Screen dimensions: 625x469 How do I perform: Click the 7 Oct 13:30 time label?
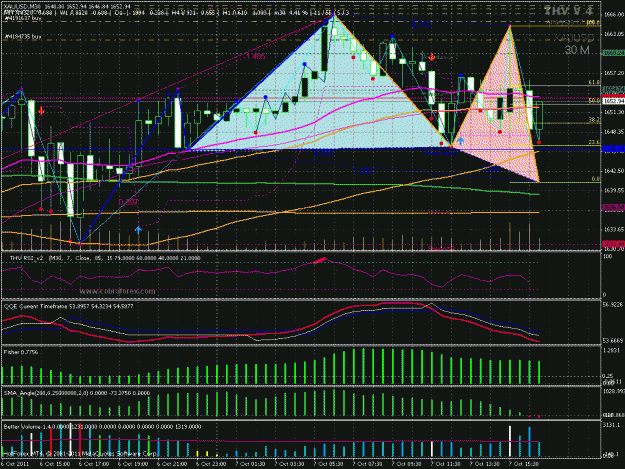(484, 464)
